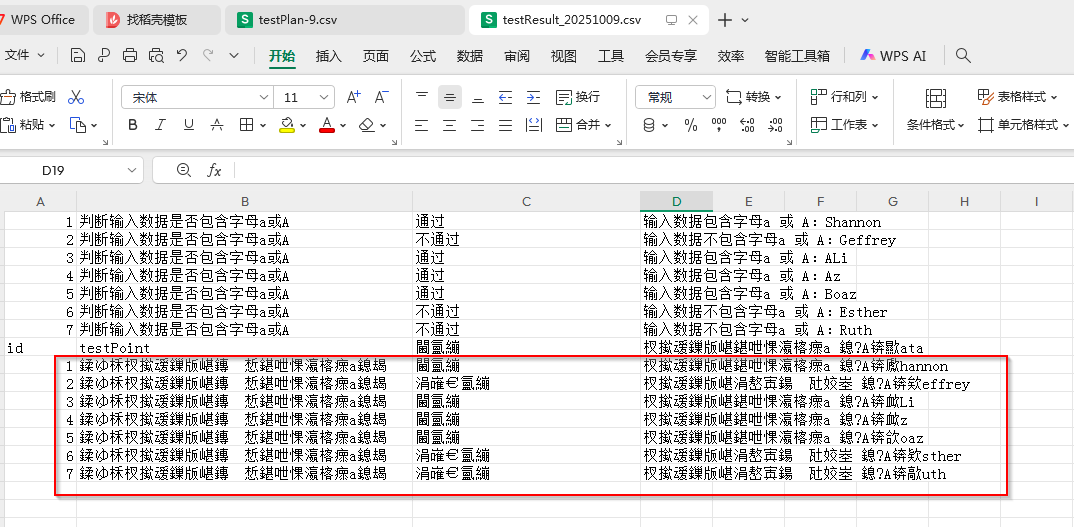1074x527 pixels.
Task: Open Conditional Formatting (条件格式) dropdown
Action: tap(936, 125)
